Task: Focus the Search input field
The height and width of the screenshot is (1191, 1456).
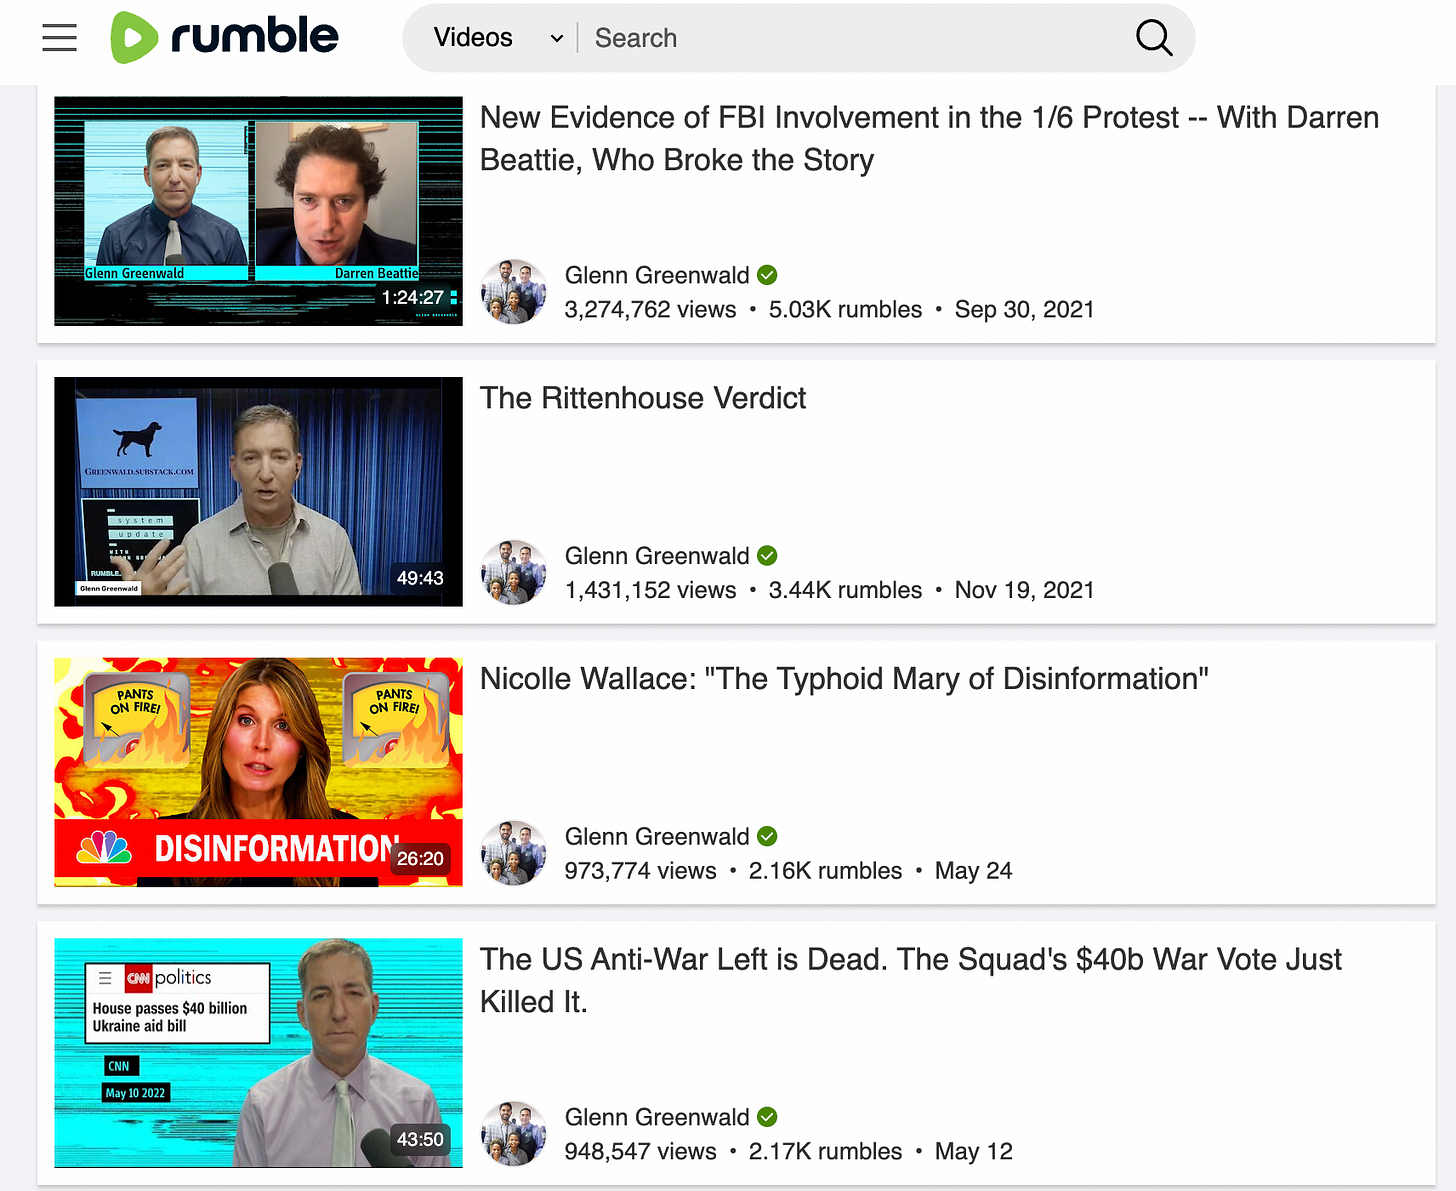Action: click(850, 38)
